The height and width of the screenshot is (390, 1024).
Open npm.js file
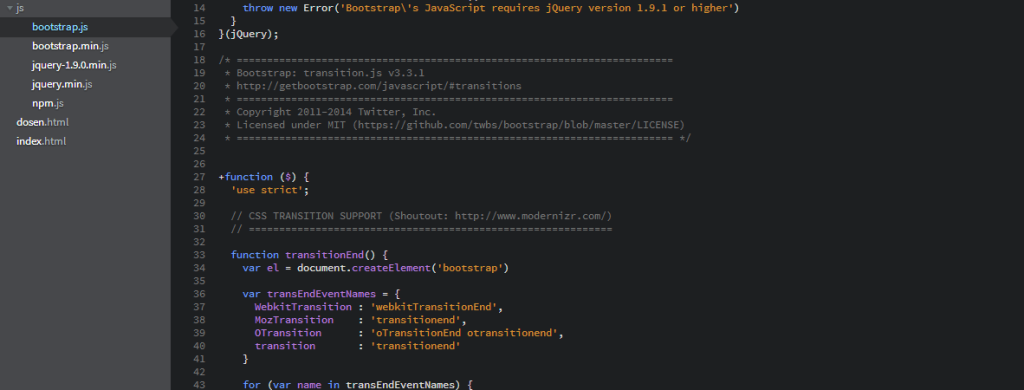tap(48, 103)
